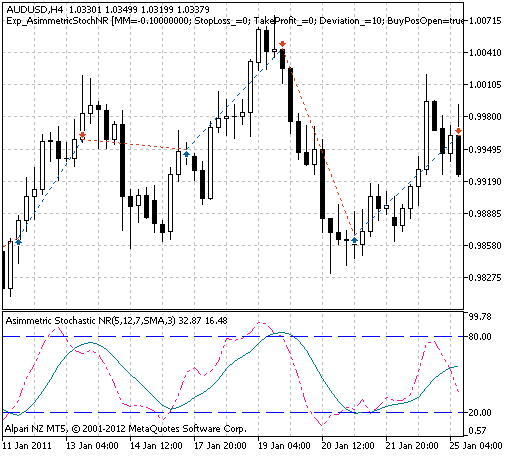This screenshot has width=516, height=457.
Task: Select the blue buy arrow after 20 Jan 12:00
Action: (x=354, y=240)
